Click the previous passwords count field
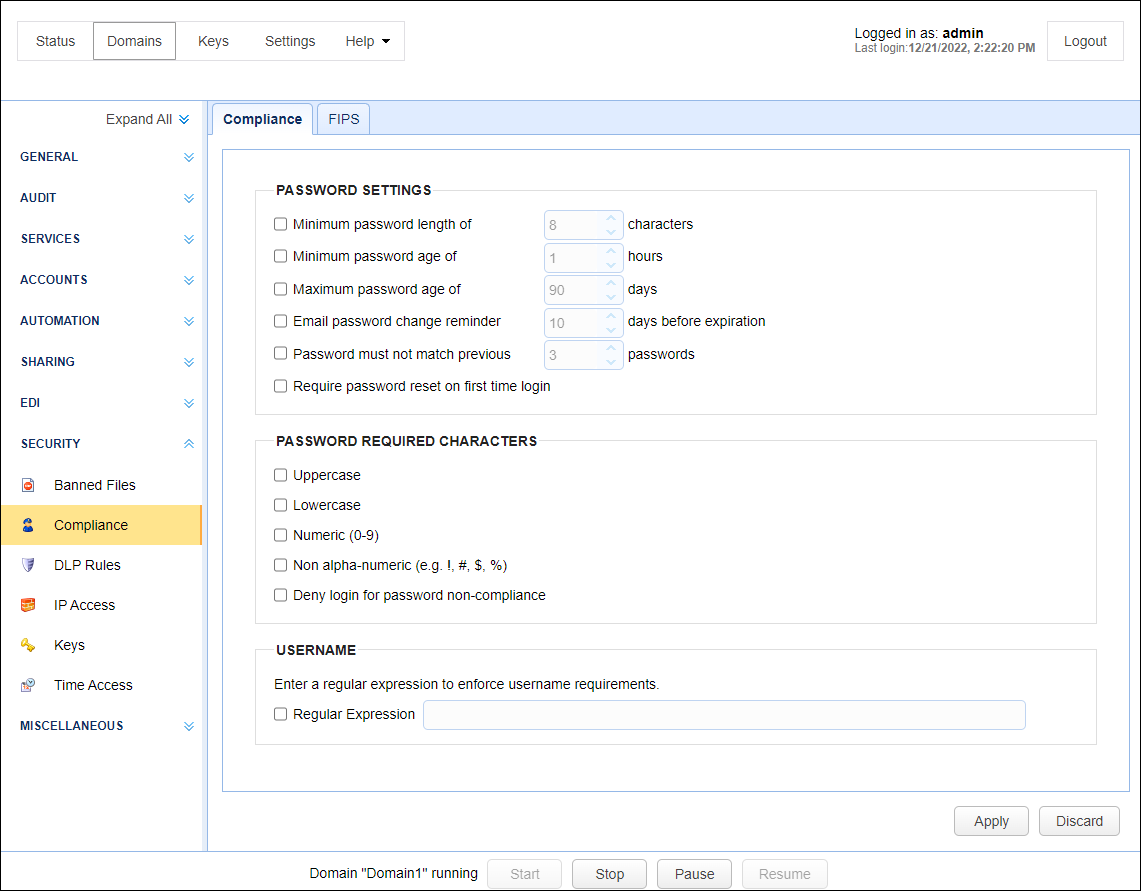 [x=584, y=355]
